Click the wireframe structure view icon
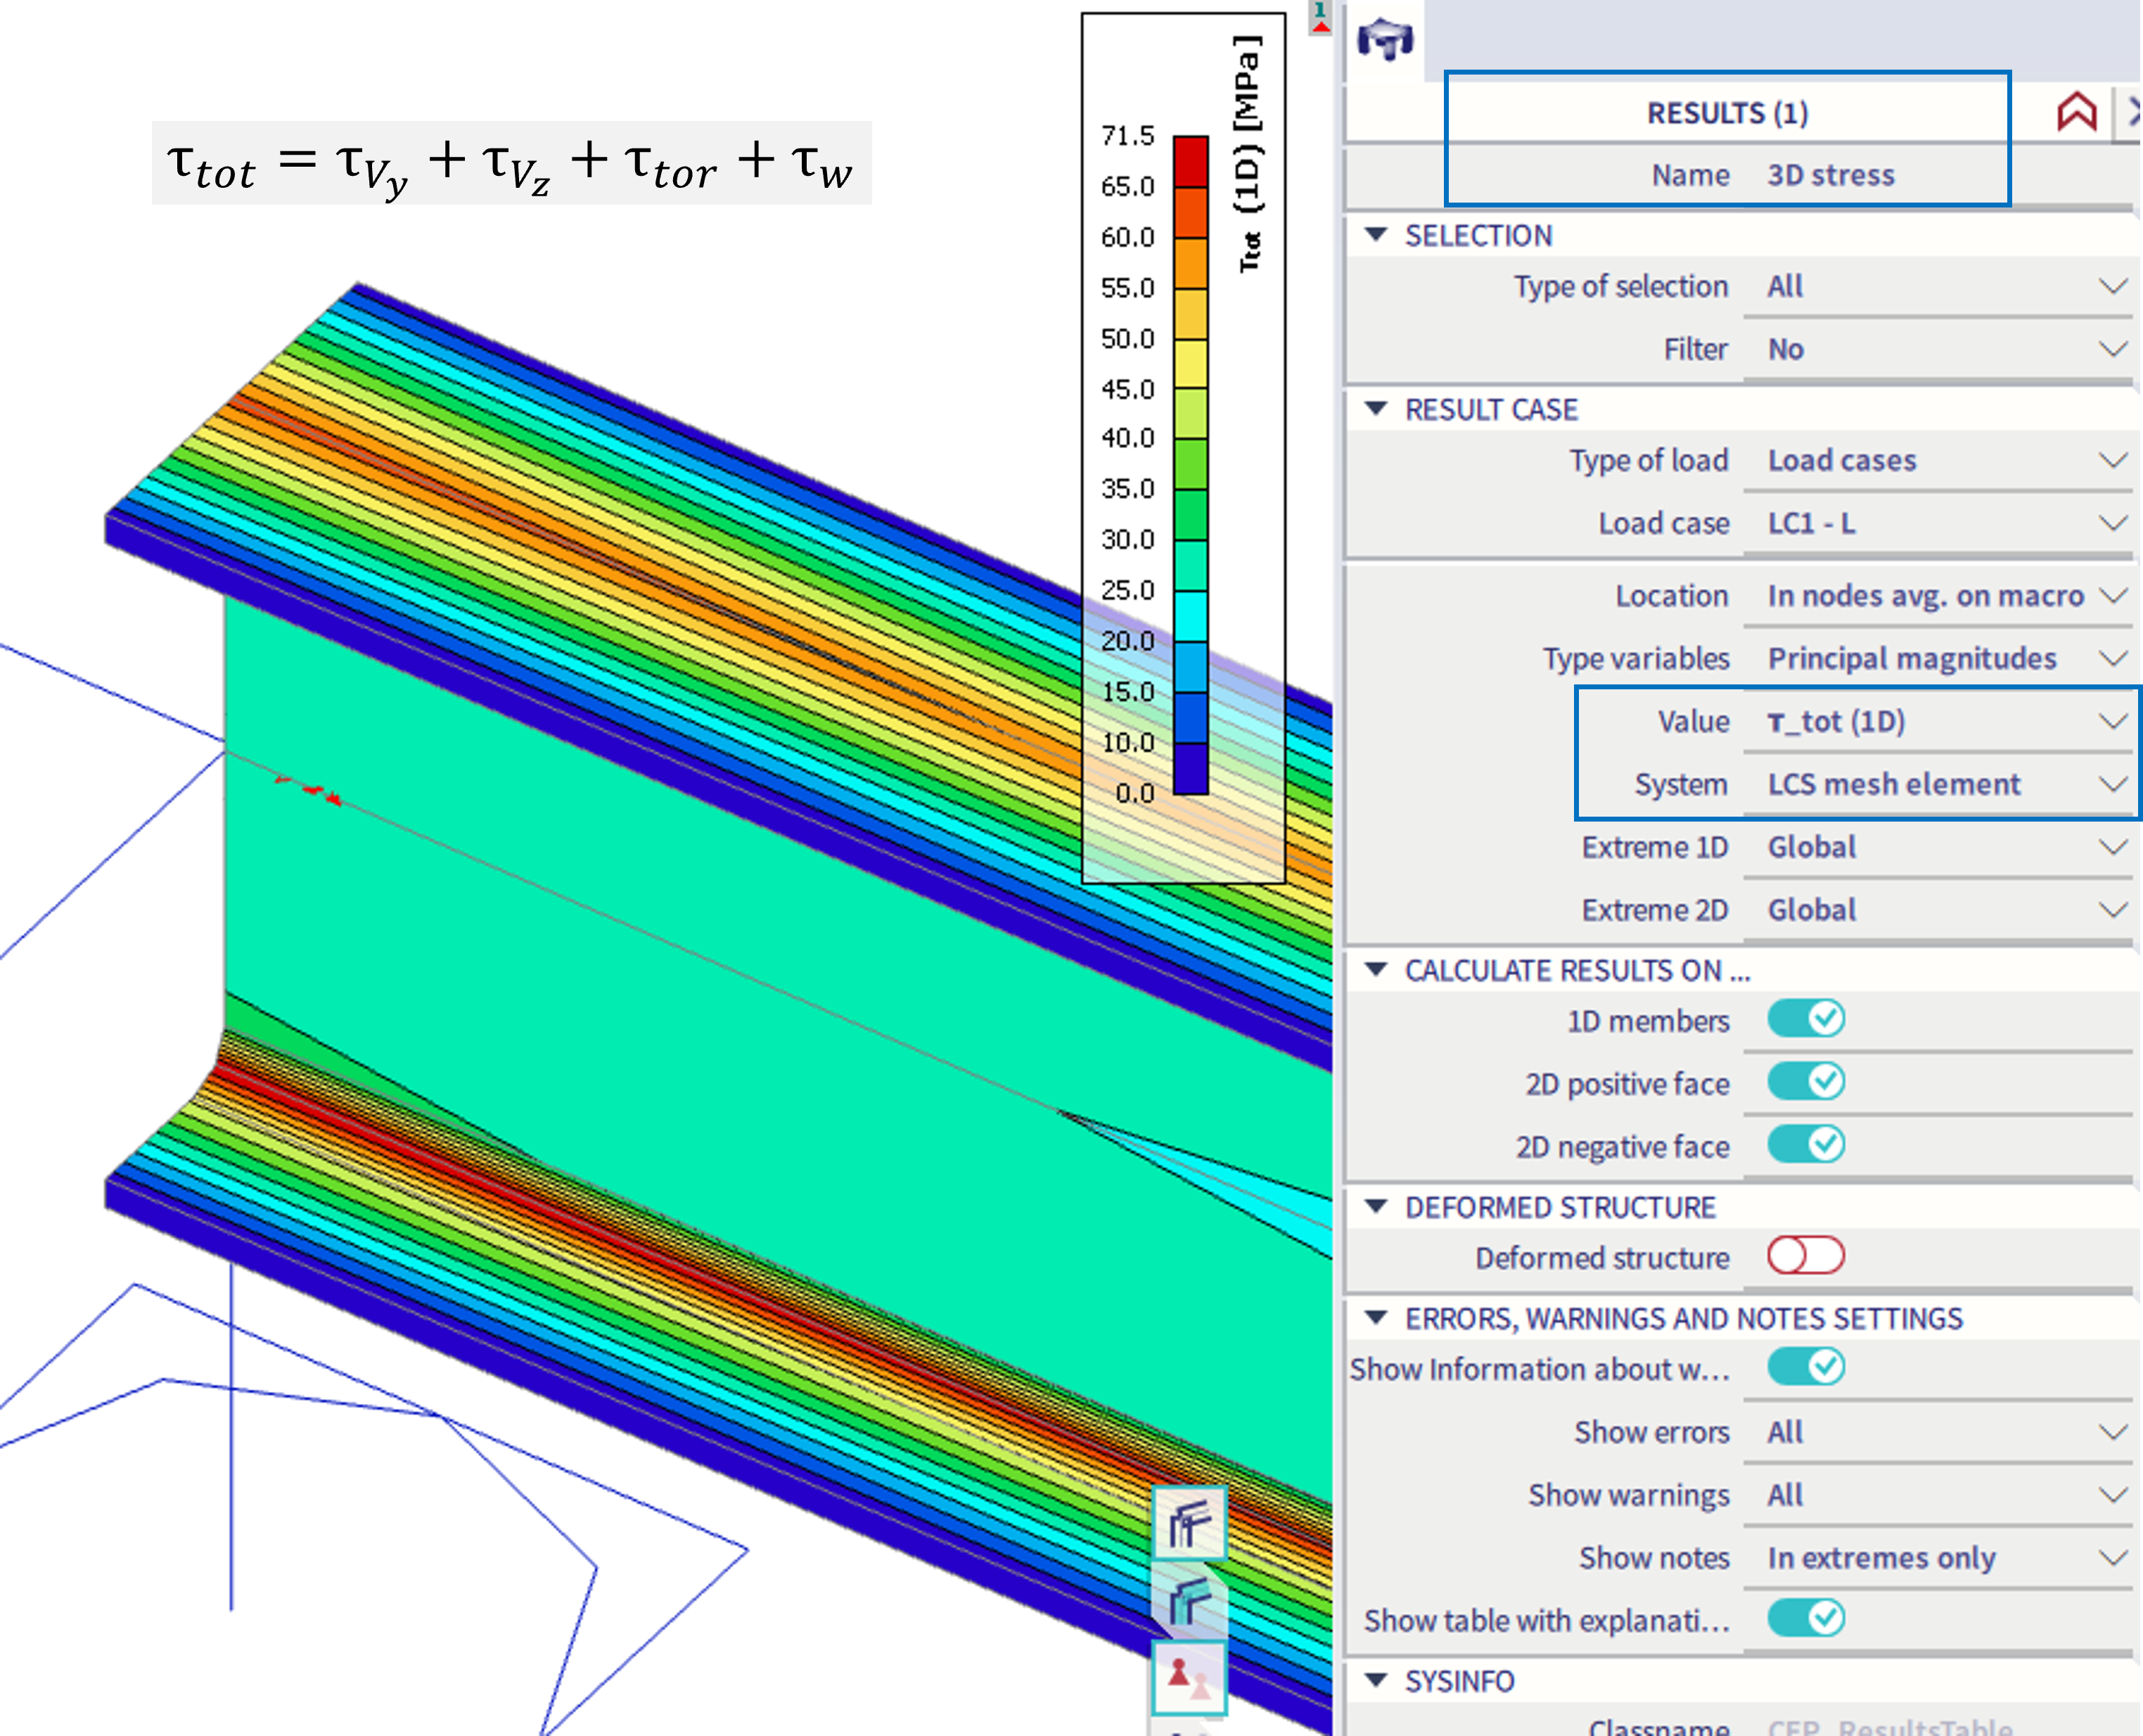Screen dimensions: 2143x1736 (x=1189, y=1523)
